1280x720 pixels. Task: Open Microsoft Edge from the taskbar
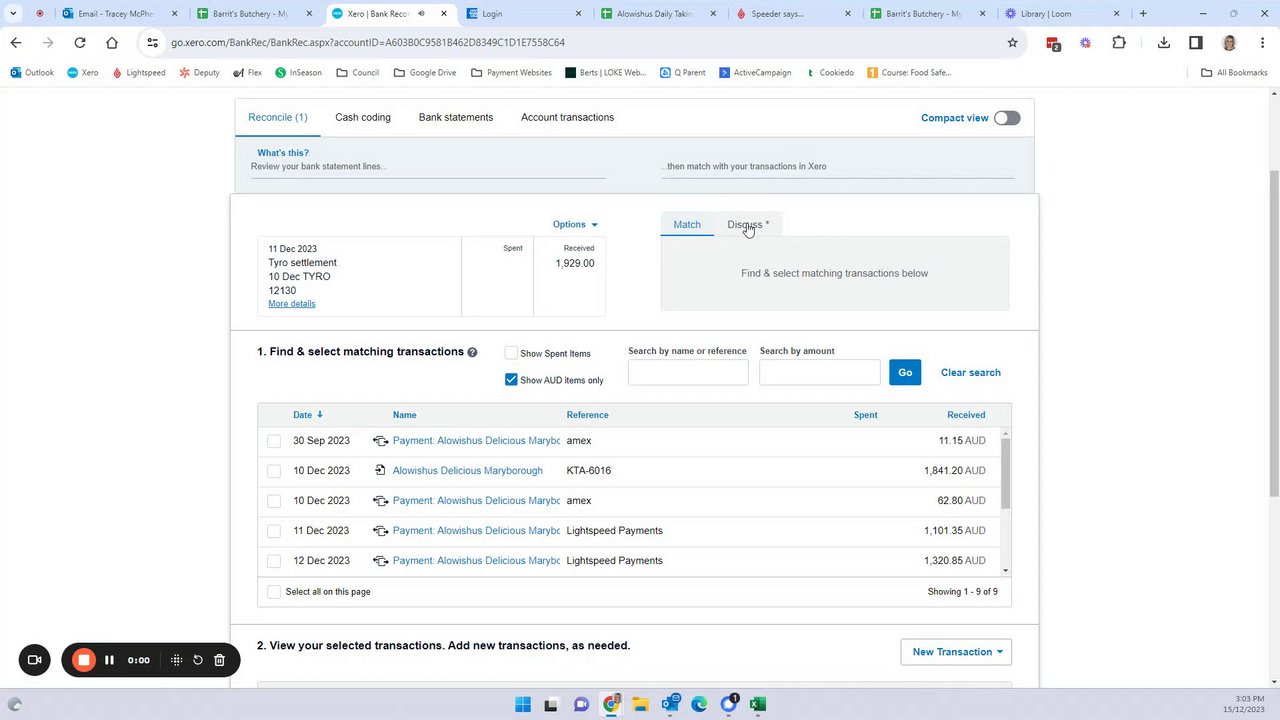699,704
